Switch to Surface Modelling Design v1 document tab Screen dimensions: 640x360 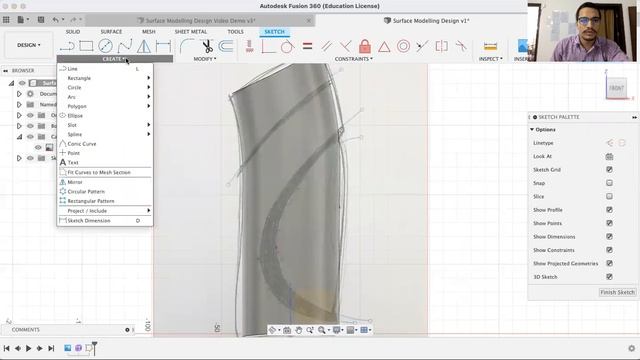tap(427, 20)
